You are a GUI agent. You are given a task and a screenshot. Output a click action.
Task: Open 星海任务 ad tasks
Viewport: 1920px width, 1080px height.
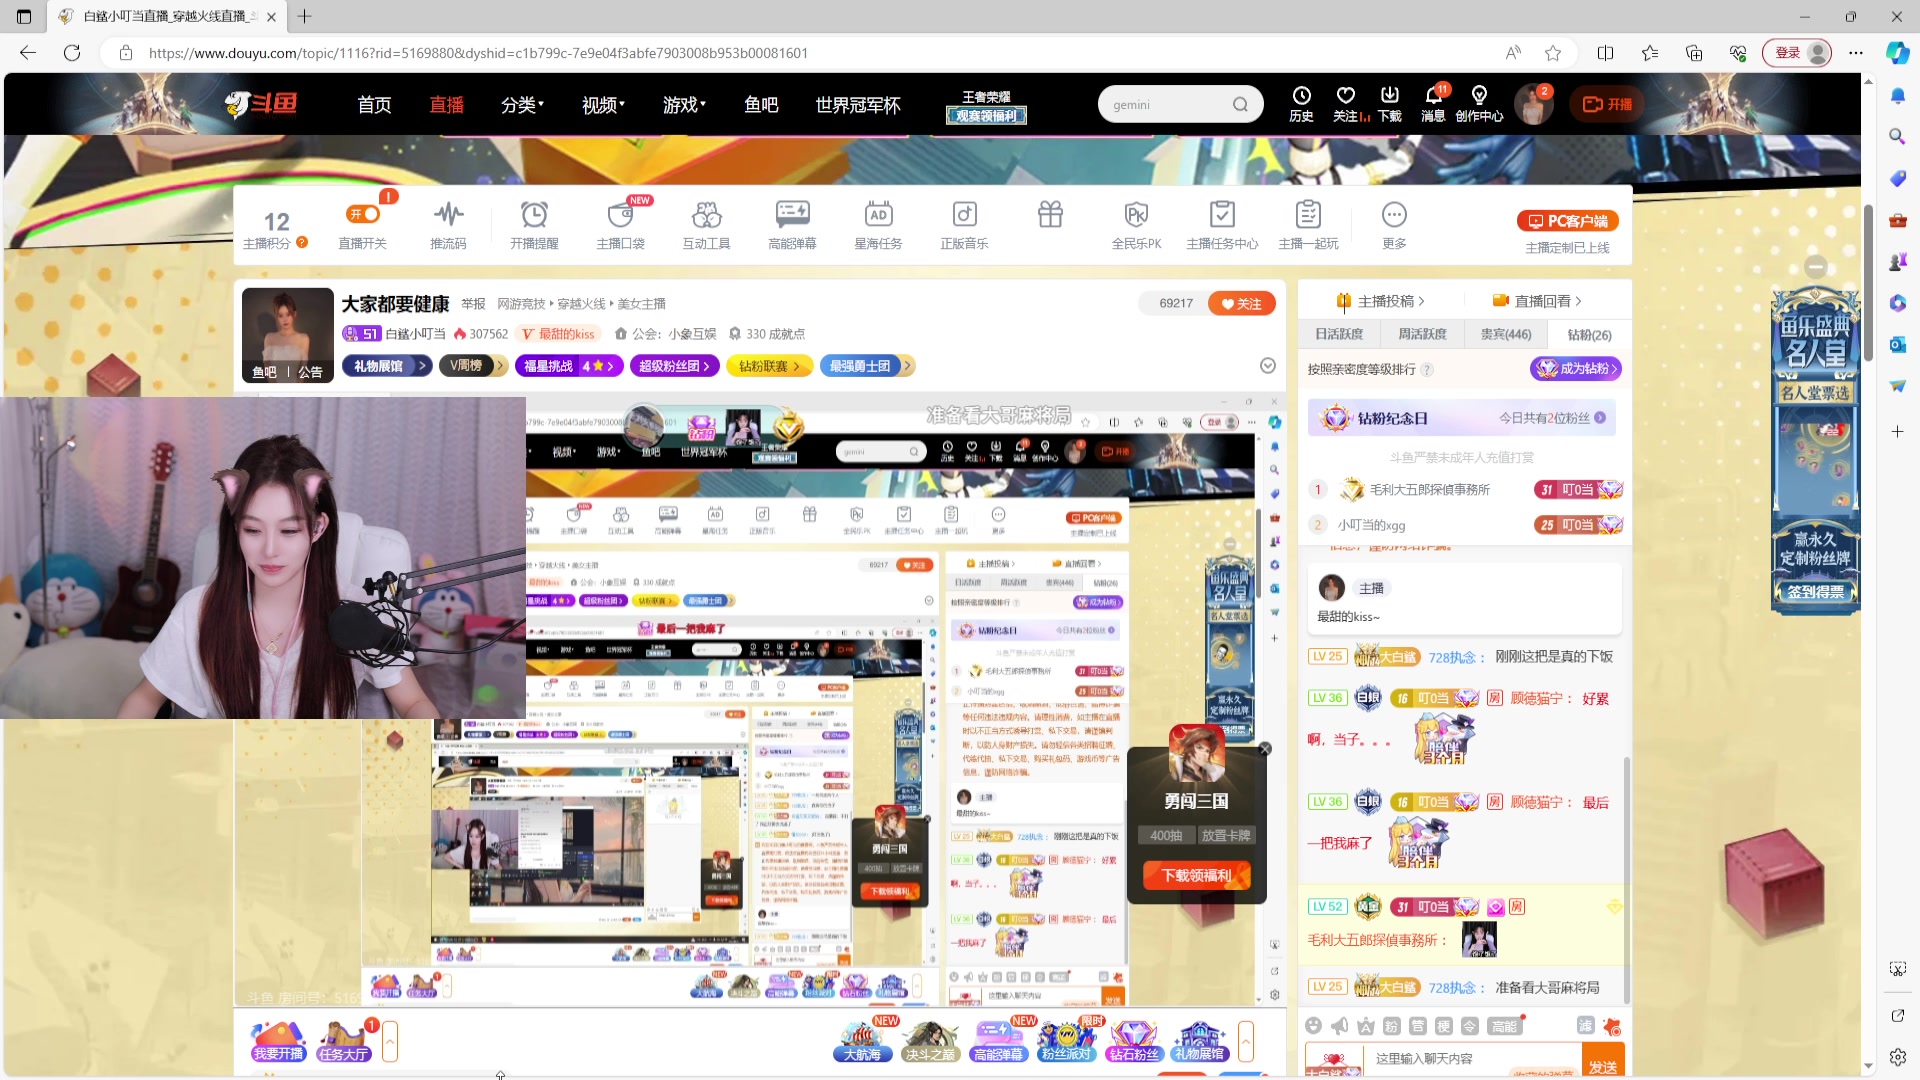coord(878,225)
